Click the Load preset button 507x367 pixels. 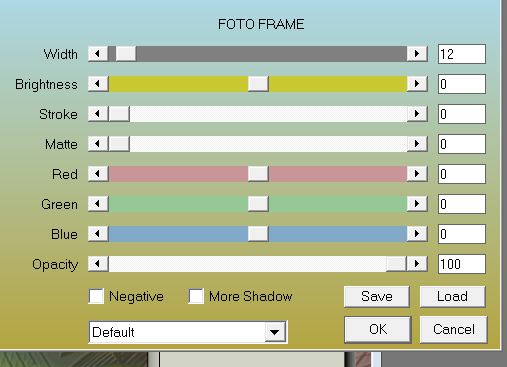click(452, 296)
